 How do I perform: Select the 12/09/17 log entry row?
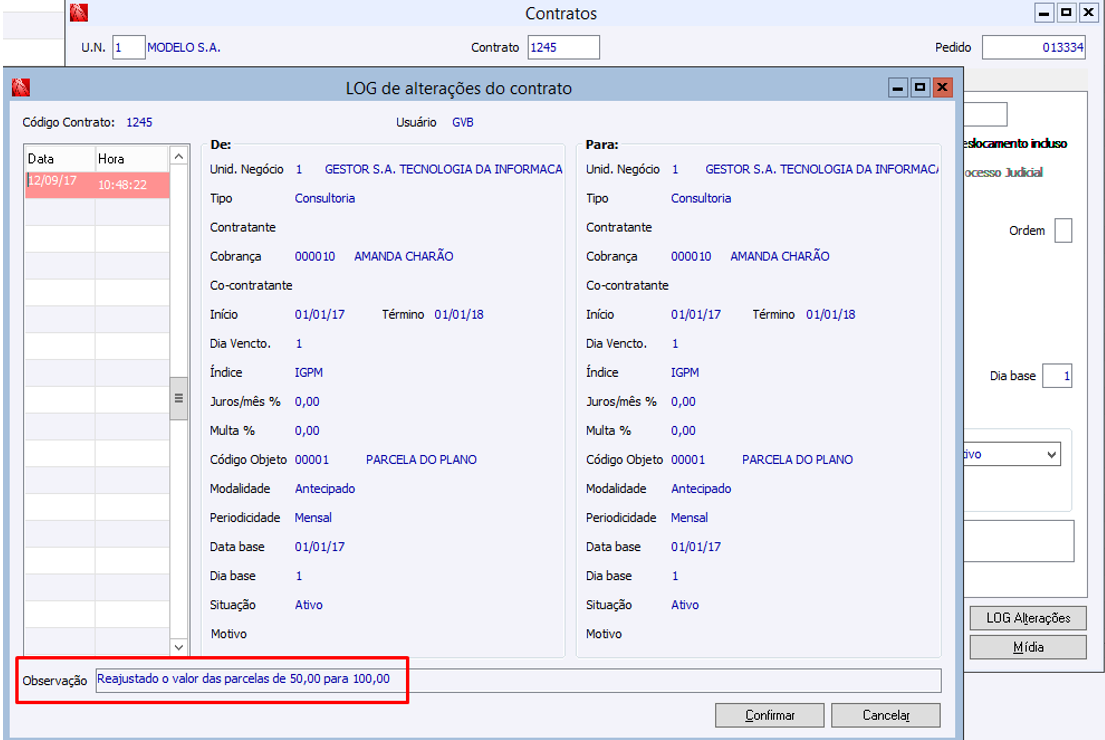point(97,185)
